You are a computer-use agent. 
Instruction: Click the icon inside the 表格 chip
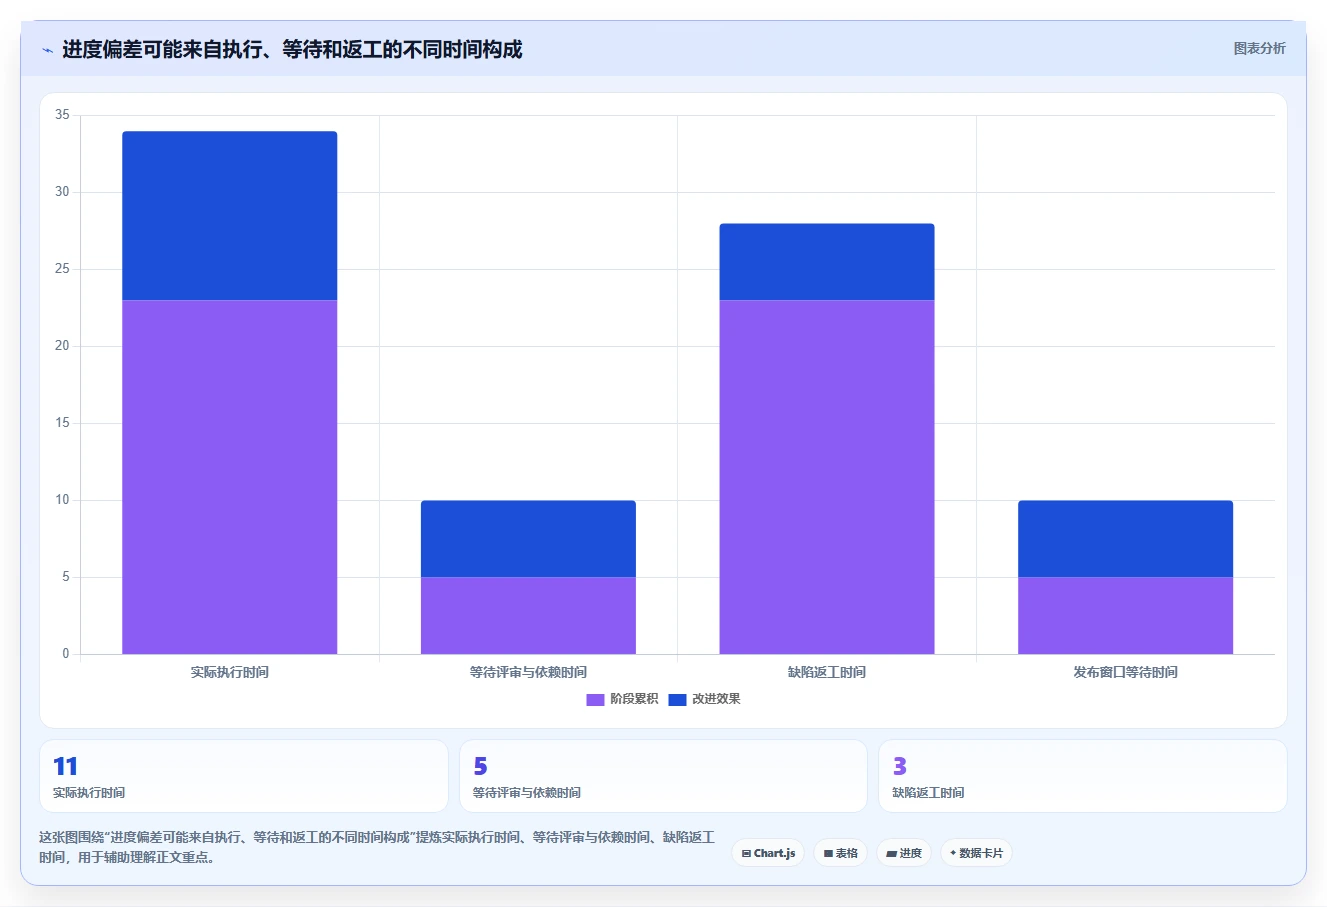[x=828, y=853]
